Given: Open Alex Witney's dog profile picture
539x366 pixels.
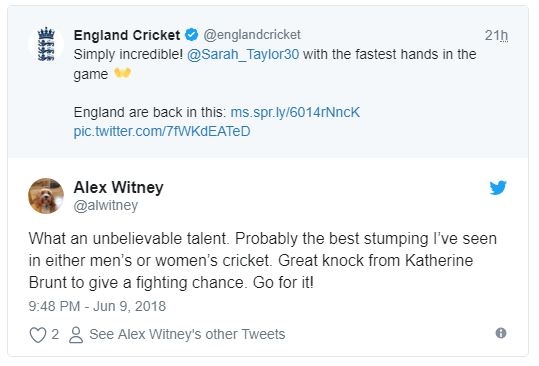Looking at the screenshot, I should point(46,196).
